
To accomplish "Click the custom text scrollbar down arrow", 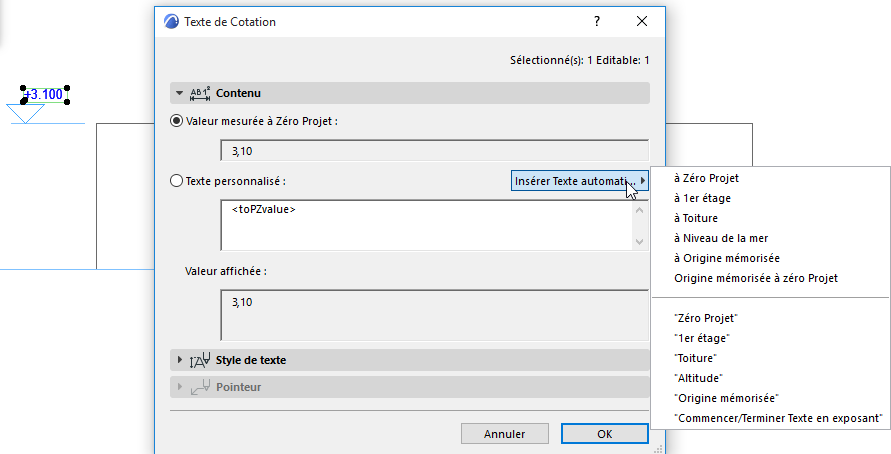I will [640, 242].
